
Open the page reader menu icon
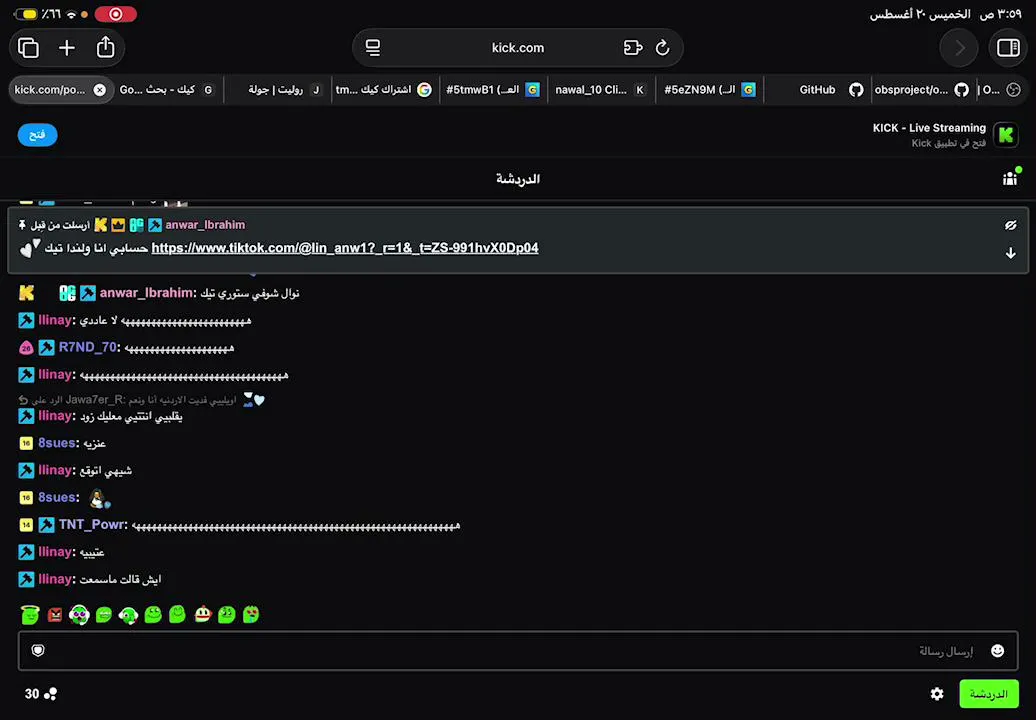tap(373, 48)
